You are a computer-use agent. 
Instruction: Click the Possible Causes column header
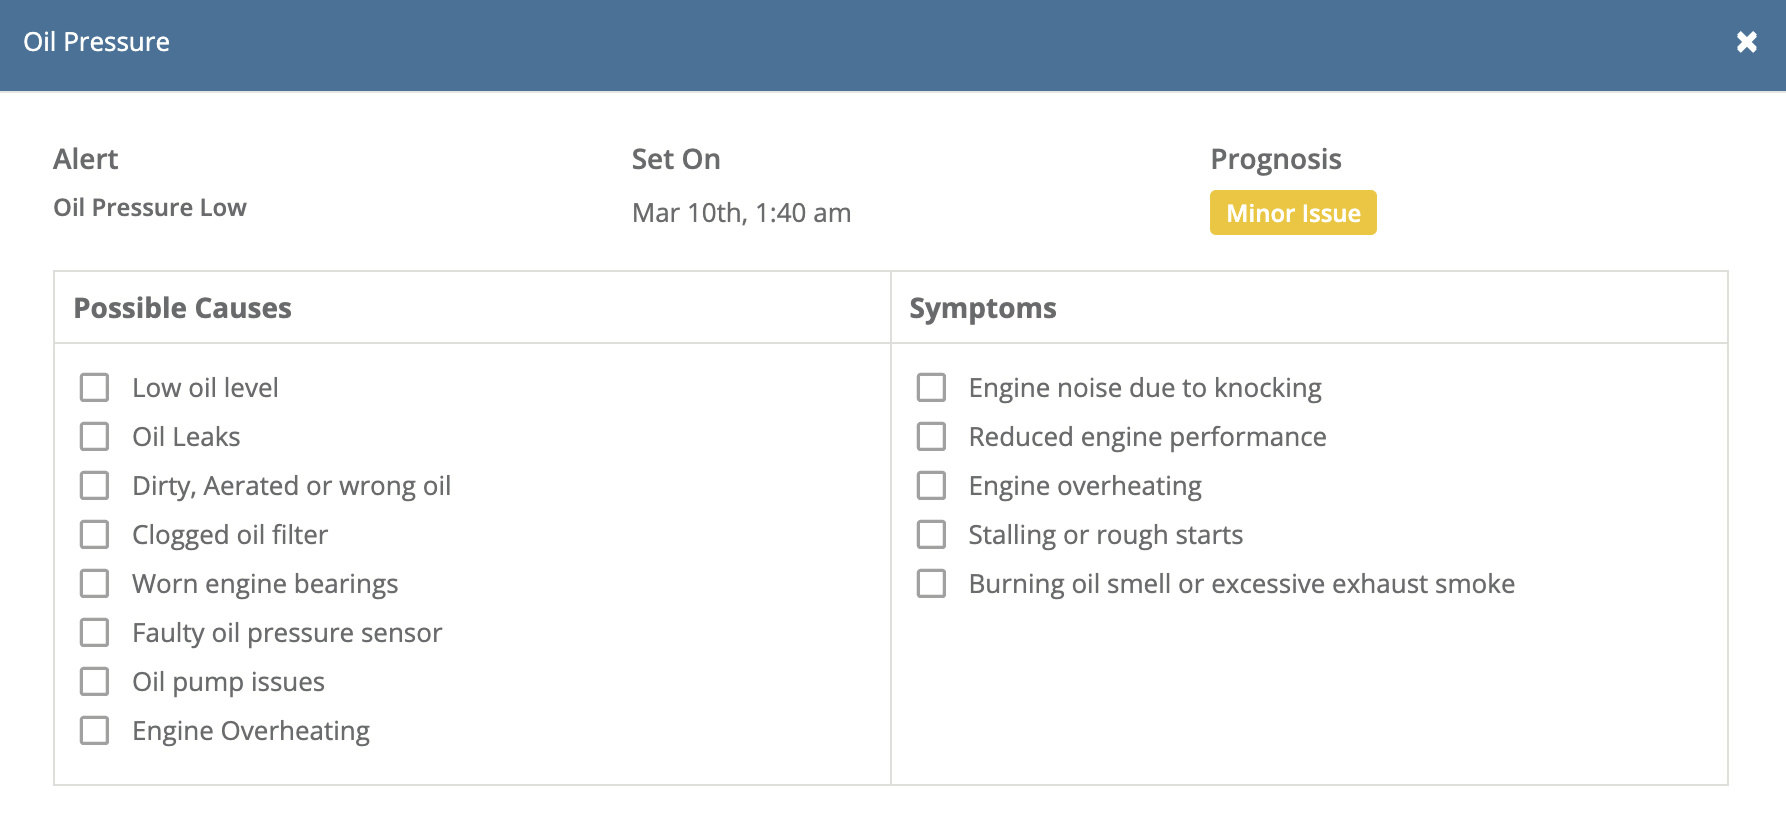coord(183,308)
